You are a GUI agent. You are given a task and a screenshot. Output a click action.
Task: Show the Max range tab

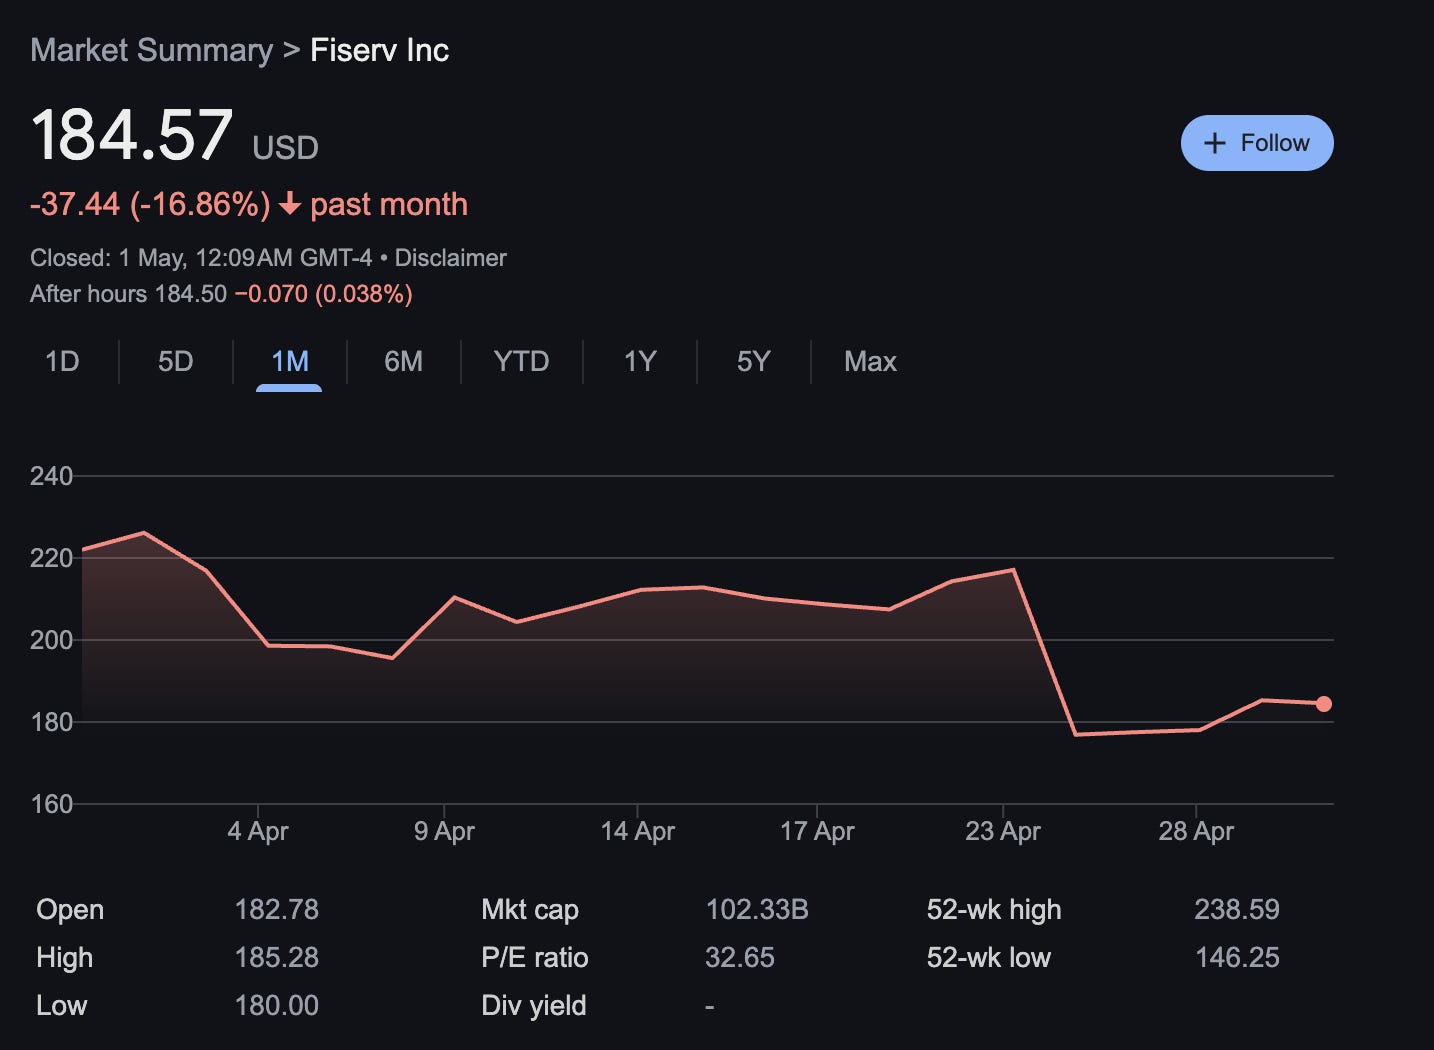coord(870,361)
